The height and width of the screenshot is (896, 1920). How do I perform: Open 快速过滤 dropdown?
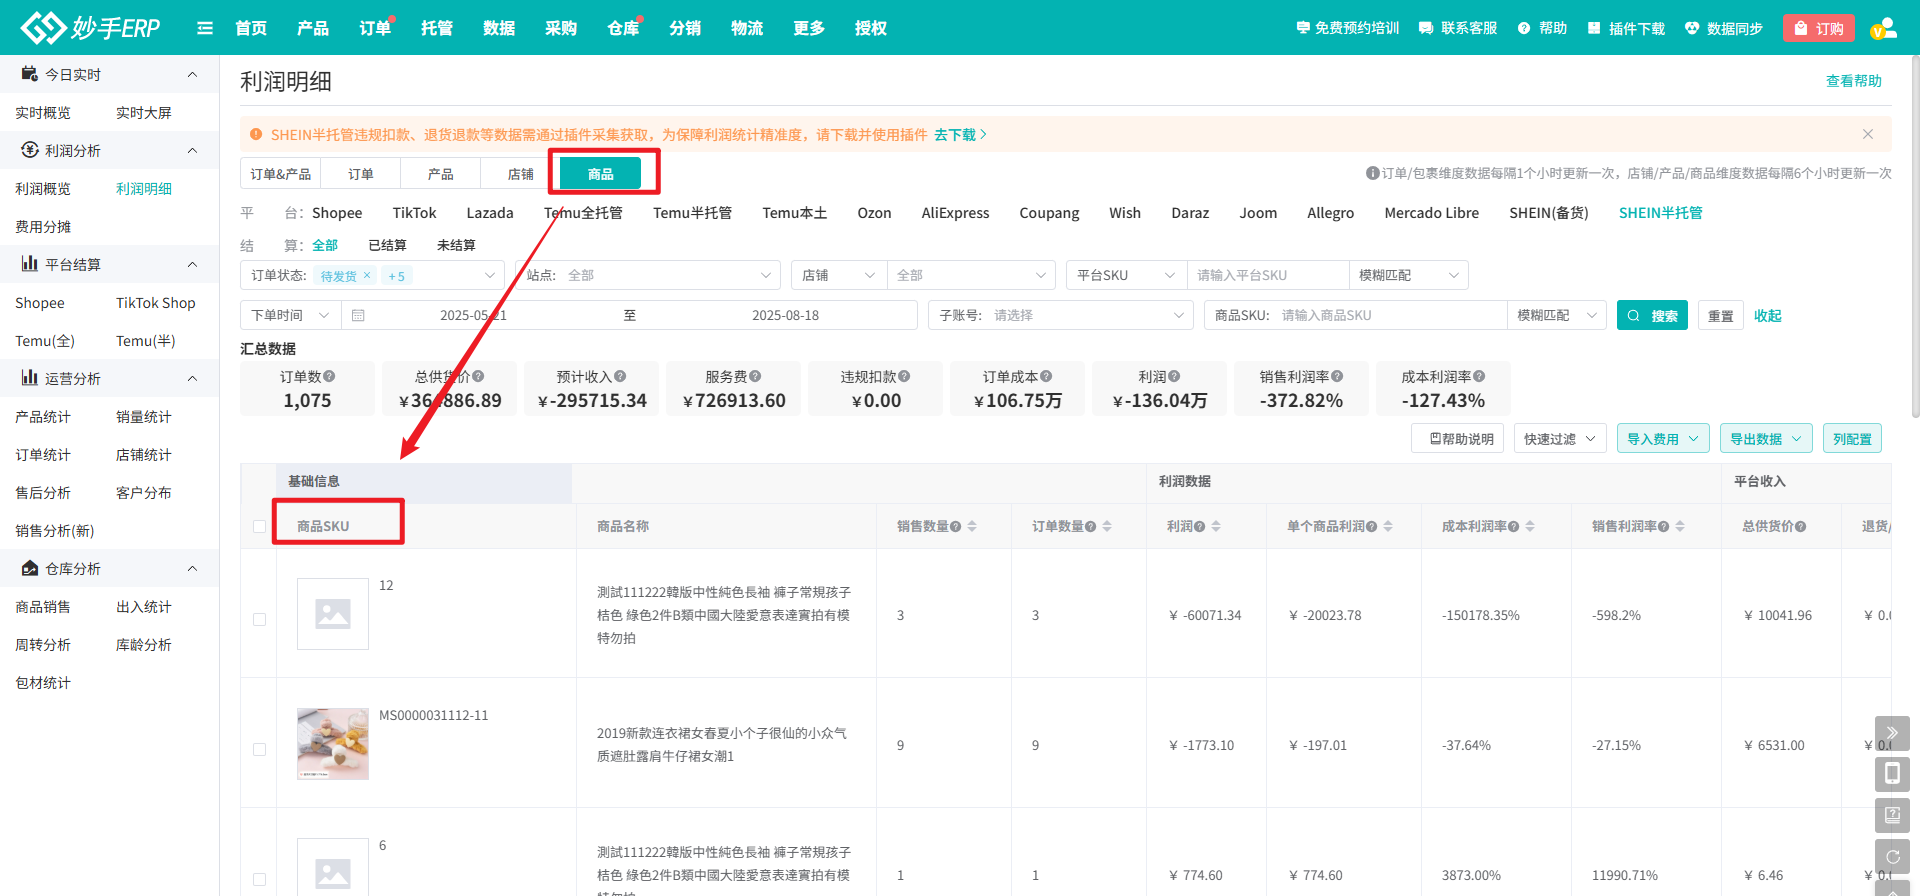click(1560, 438)
